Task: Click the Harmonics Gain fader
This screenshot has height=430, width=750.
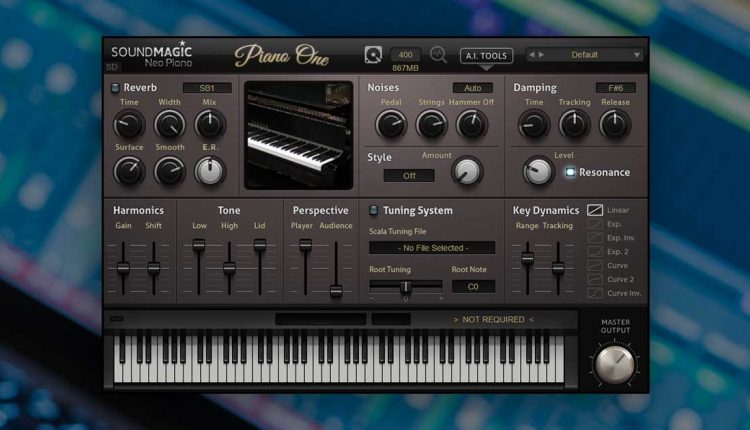Action: 123,268
